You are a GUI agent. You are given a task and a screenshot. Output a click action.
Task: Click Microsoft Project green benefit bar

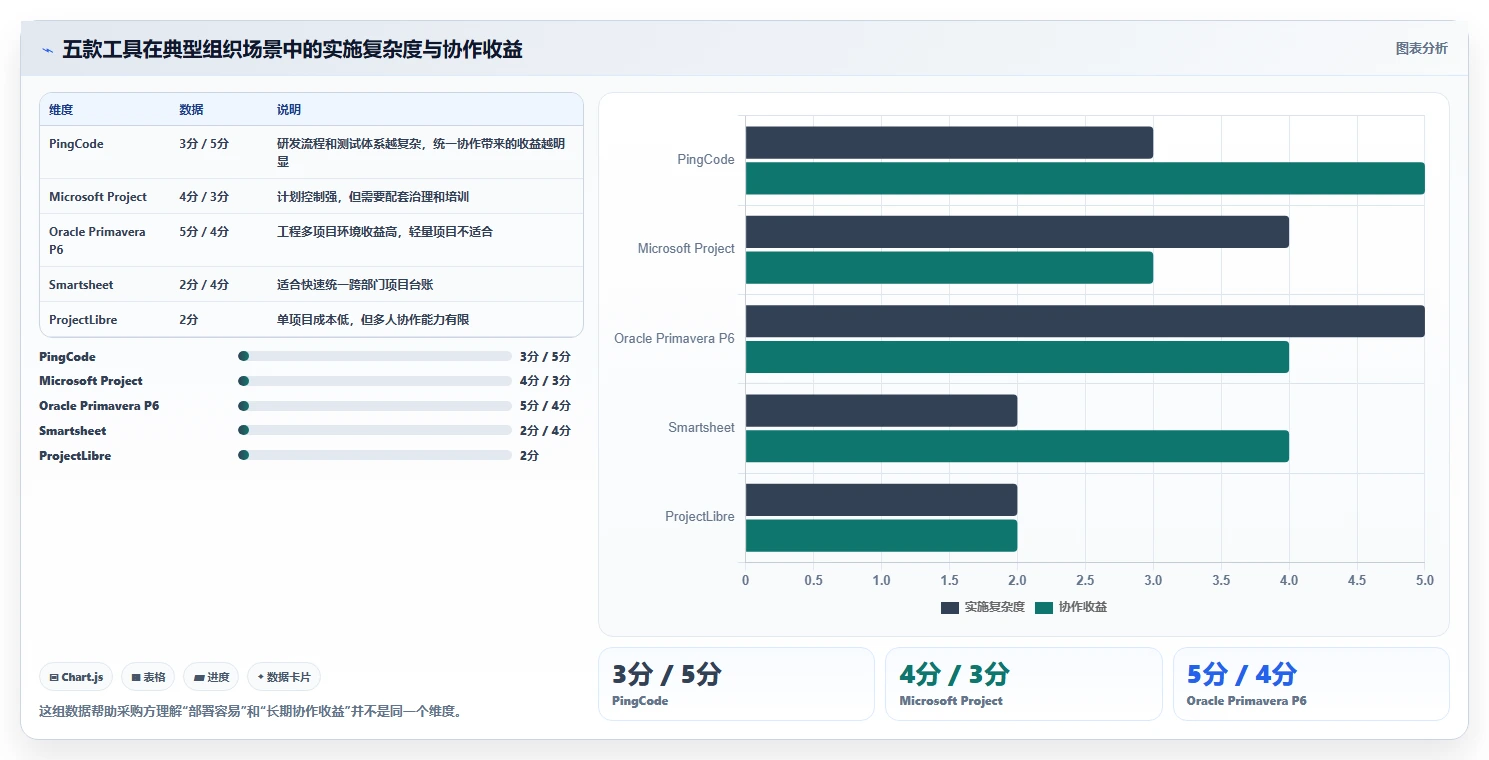949,267
